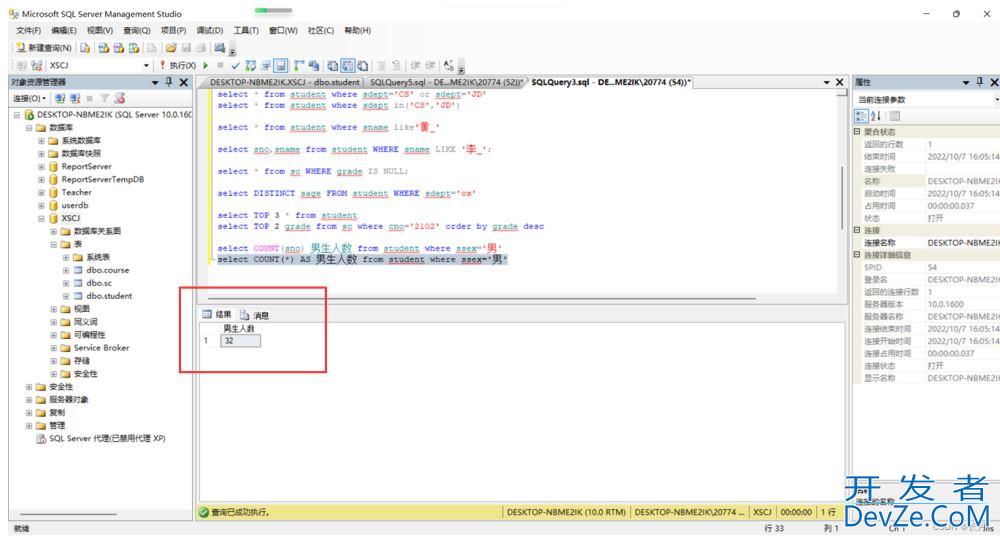The image size is (1000, 538).
Task: Click the New Query (新建查询) button
Action: (43, 48)
